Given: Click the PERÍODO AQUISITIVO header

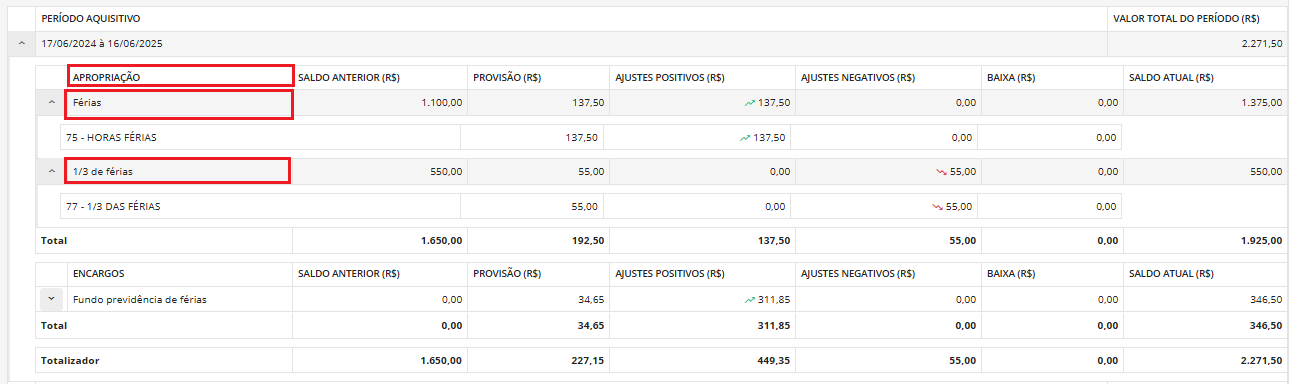Looking at the screenshot, I should pos(91,19).
